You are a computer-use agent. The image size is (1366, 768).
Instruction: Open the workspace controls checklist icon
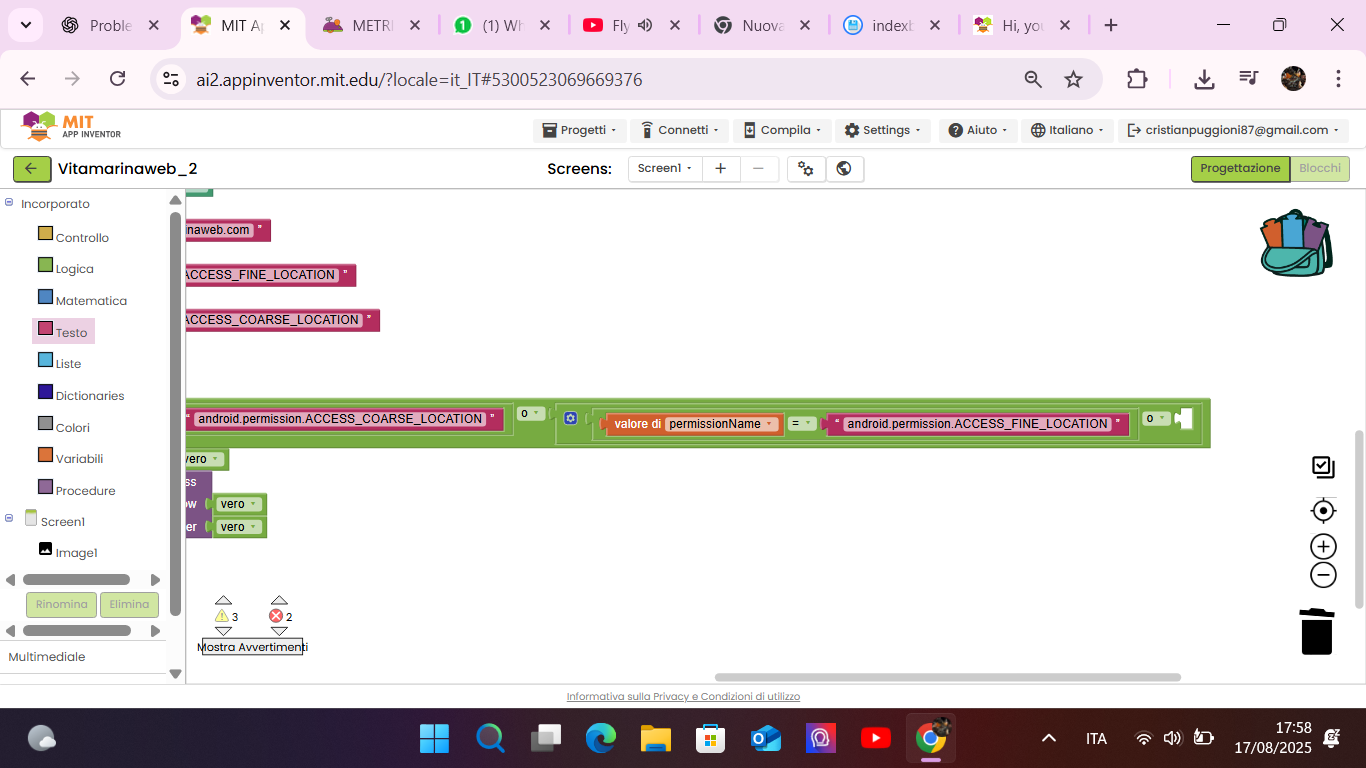tap(1323, 467)
